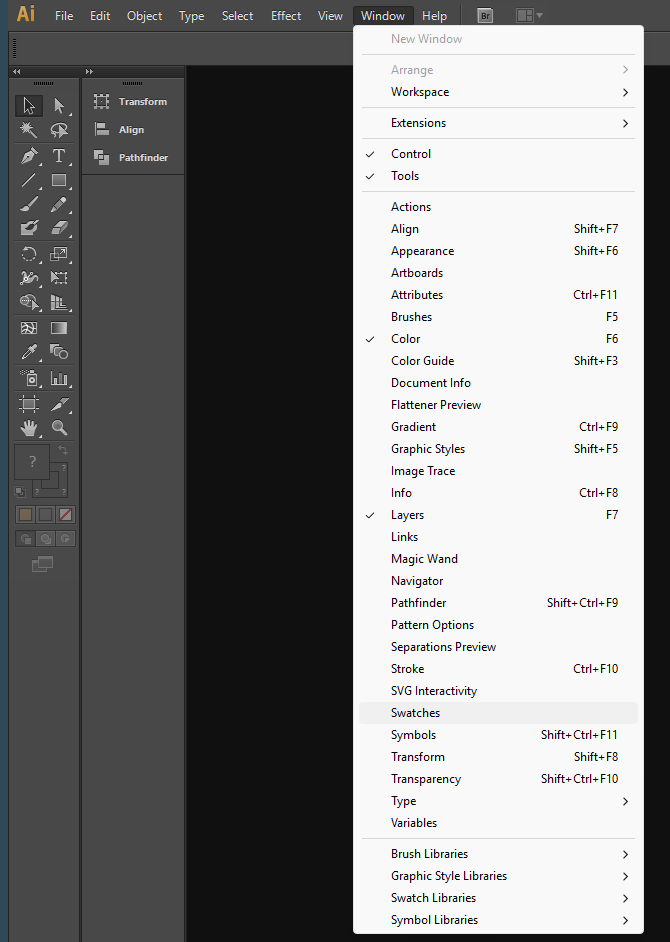Open the Pathfinder panel button
Viewport: 670px width, 942px height.
(x=132, y=157)
